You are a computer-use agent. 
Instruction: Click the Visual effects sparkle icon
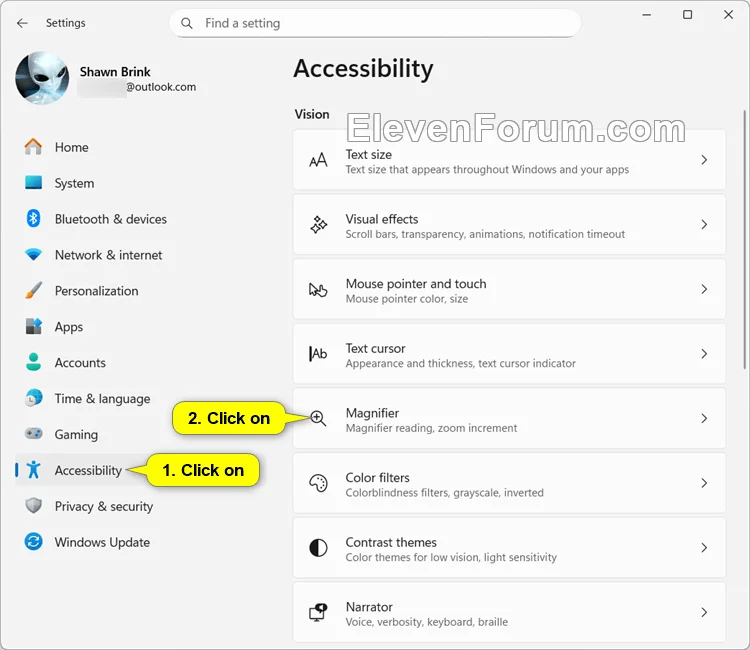pyautogui.click(x=318, y=225)
